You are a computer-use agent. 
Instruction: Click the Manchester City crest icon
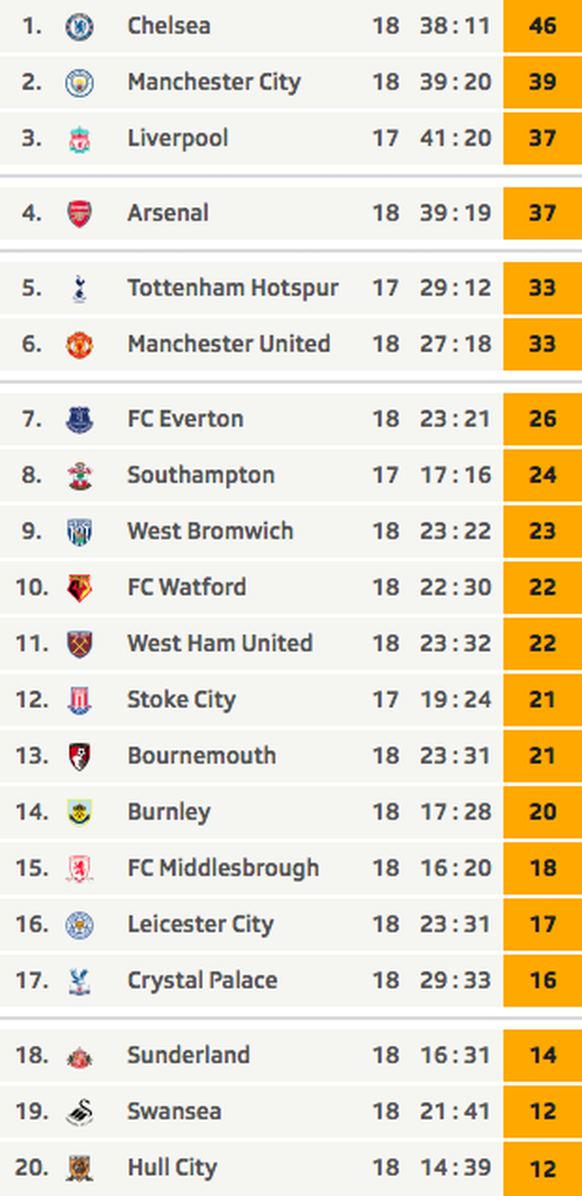(79, 82)
